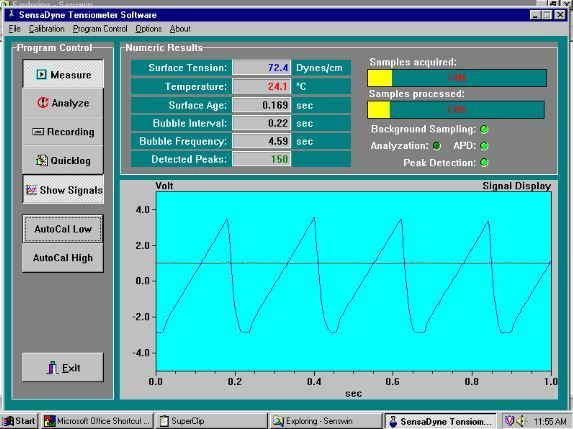Screen dimensions: 573x429
Task: Click the 11:55 AM taskbar clock
Action: [x=550, y=421]
